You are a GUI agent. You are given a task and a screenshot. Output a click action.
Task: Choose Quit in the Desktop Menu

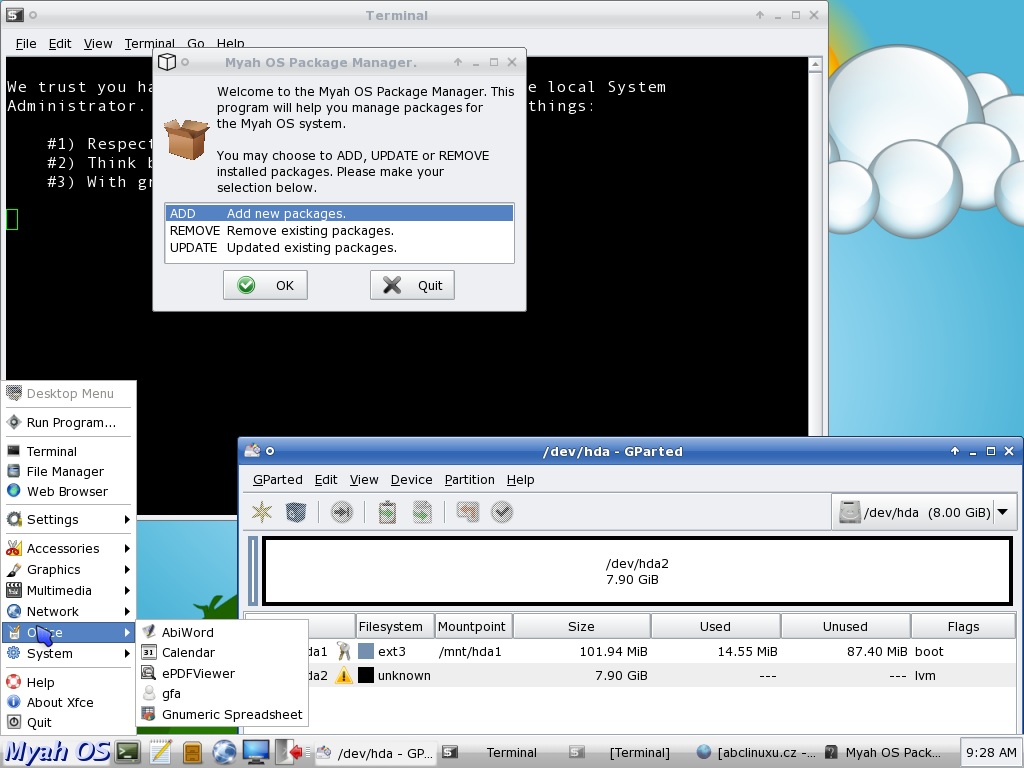click(x=69, y=723)
